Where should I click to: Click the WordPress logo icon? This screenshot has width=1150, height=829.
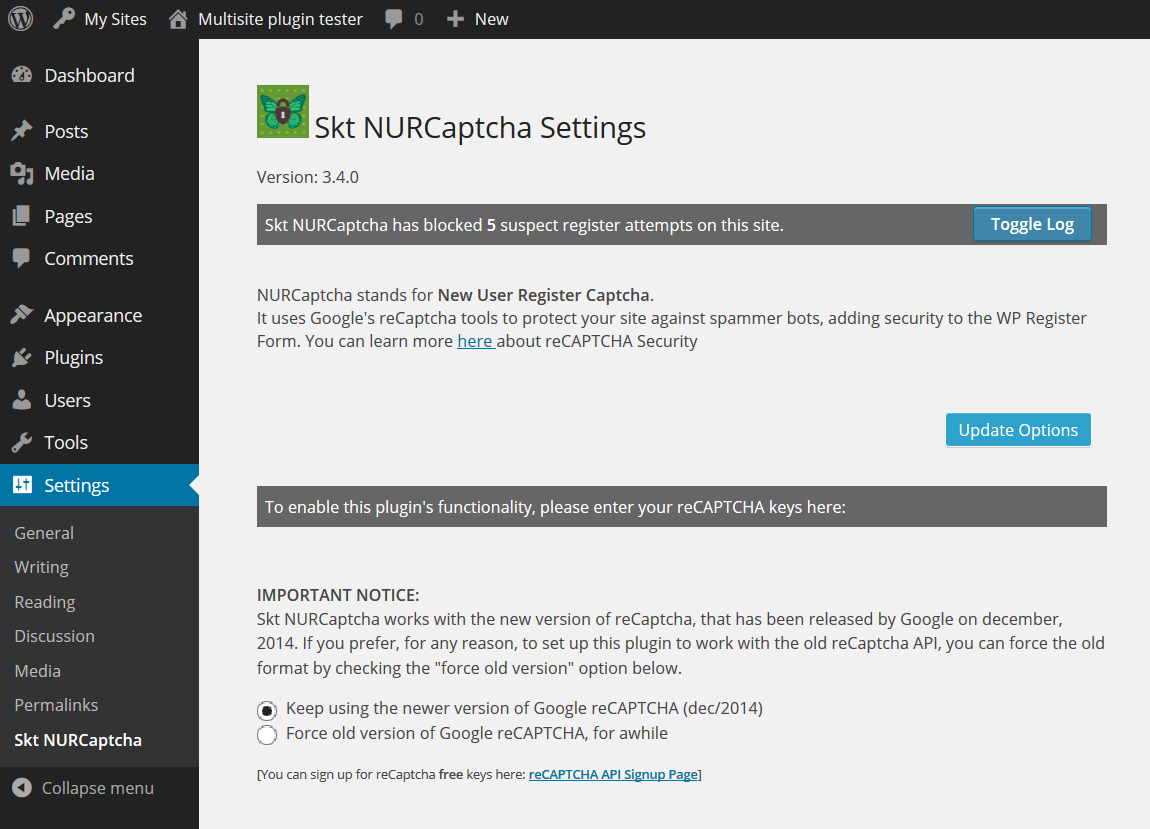(x=21, y=18)
